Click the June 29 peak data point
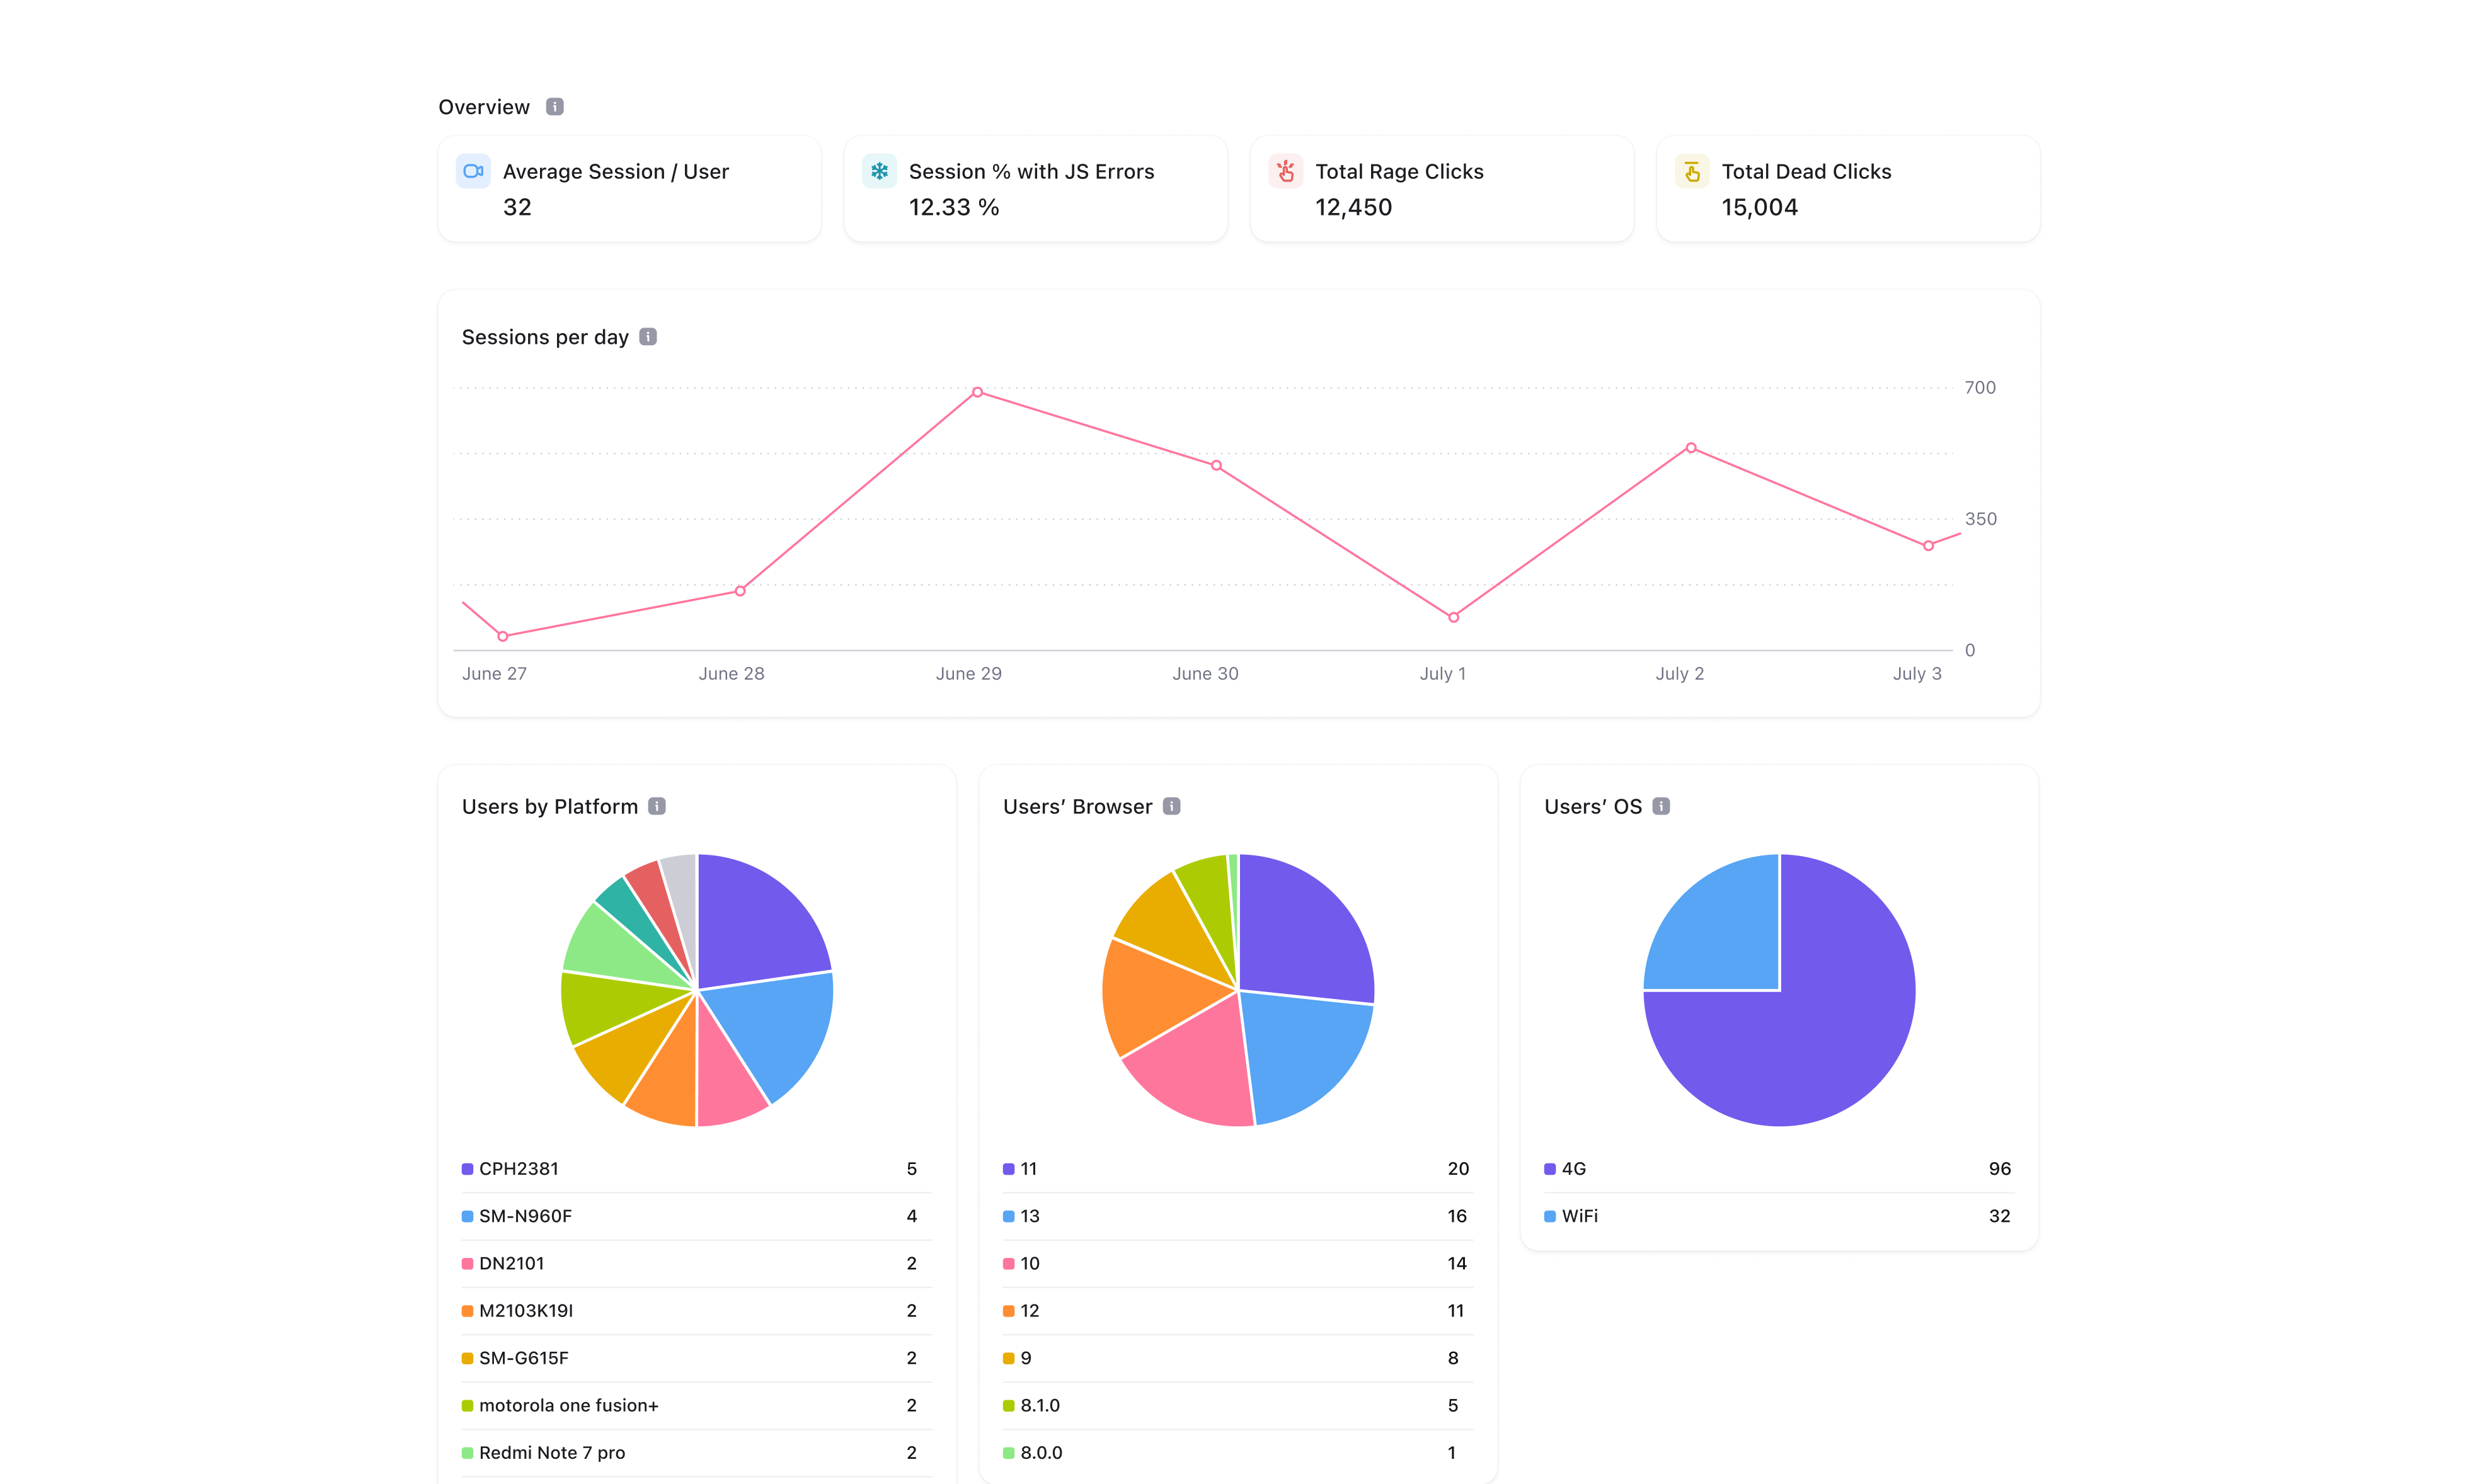Image resolution: width=2480 pixels, height=1484 pixels. tap(978, 392)
